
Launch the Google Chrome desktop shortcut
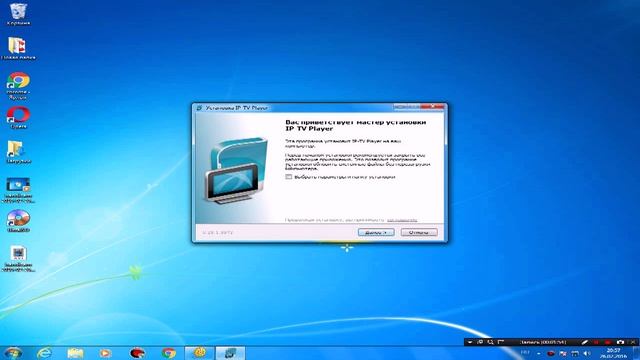[x=18, y=85]
